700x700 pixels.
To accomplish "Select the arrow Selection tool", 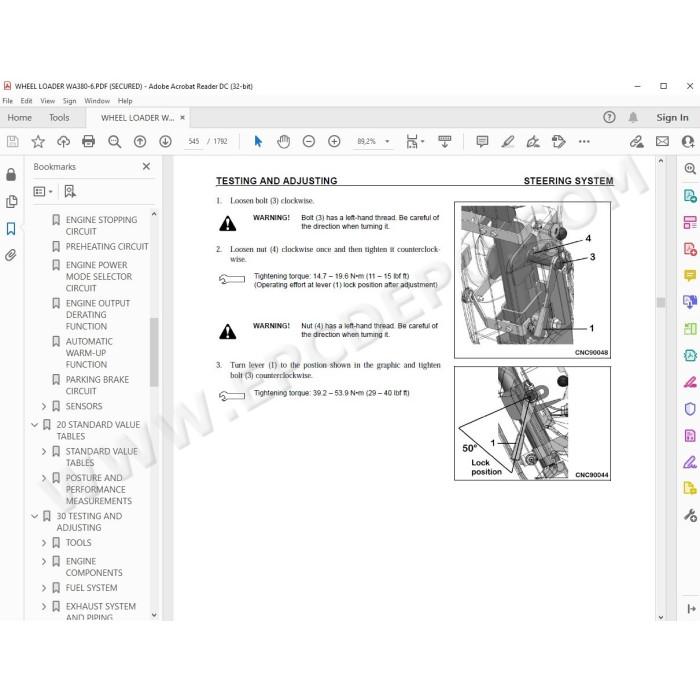I will [258, 142].
